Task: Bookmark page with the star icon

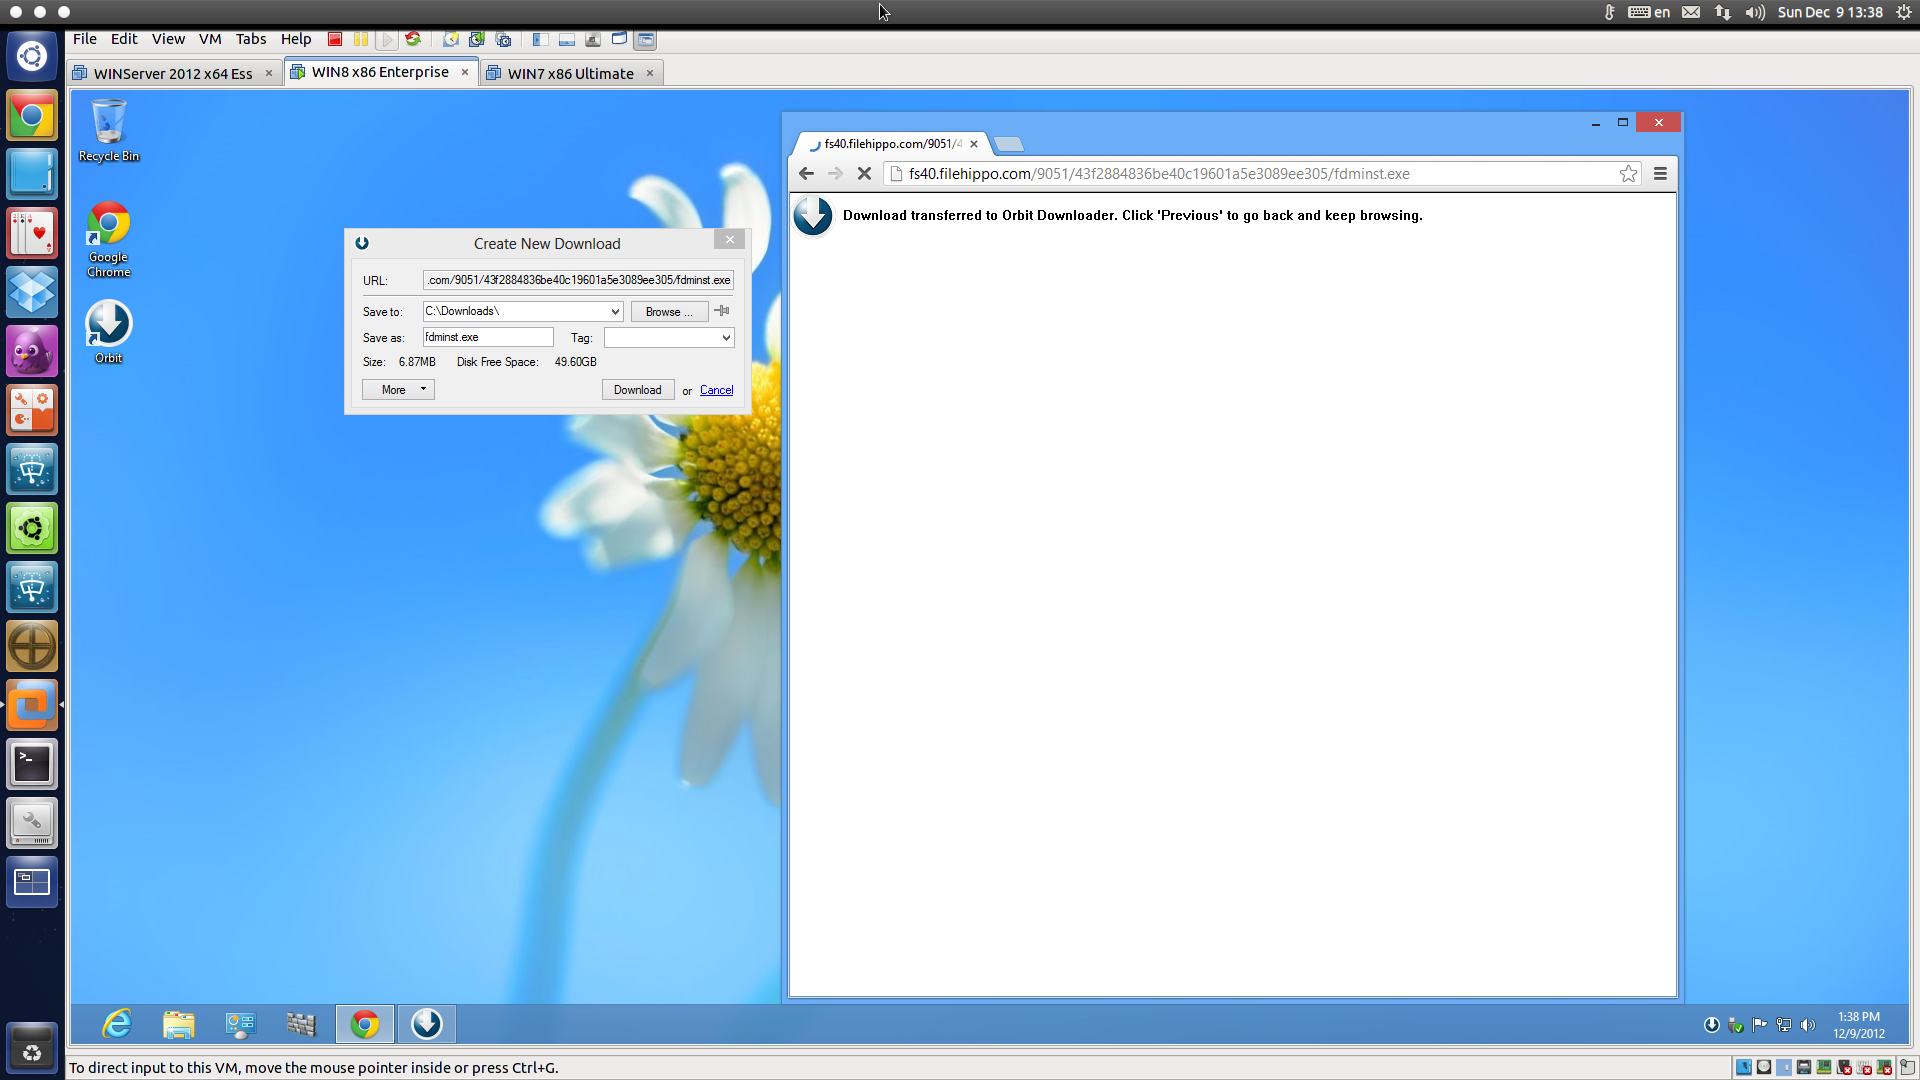Action: 1628,173
